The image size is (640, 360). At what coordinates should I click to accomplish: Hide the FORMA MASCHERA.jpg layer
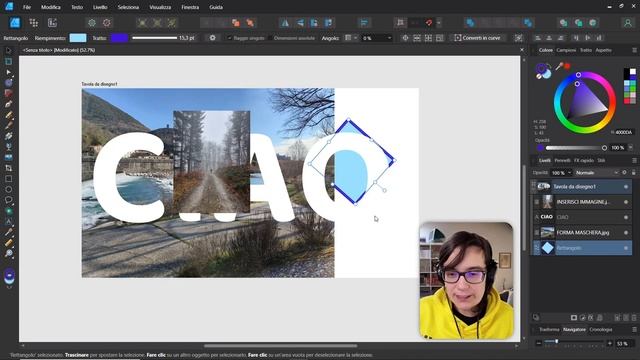[626, 233]
